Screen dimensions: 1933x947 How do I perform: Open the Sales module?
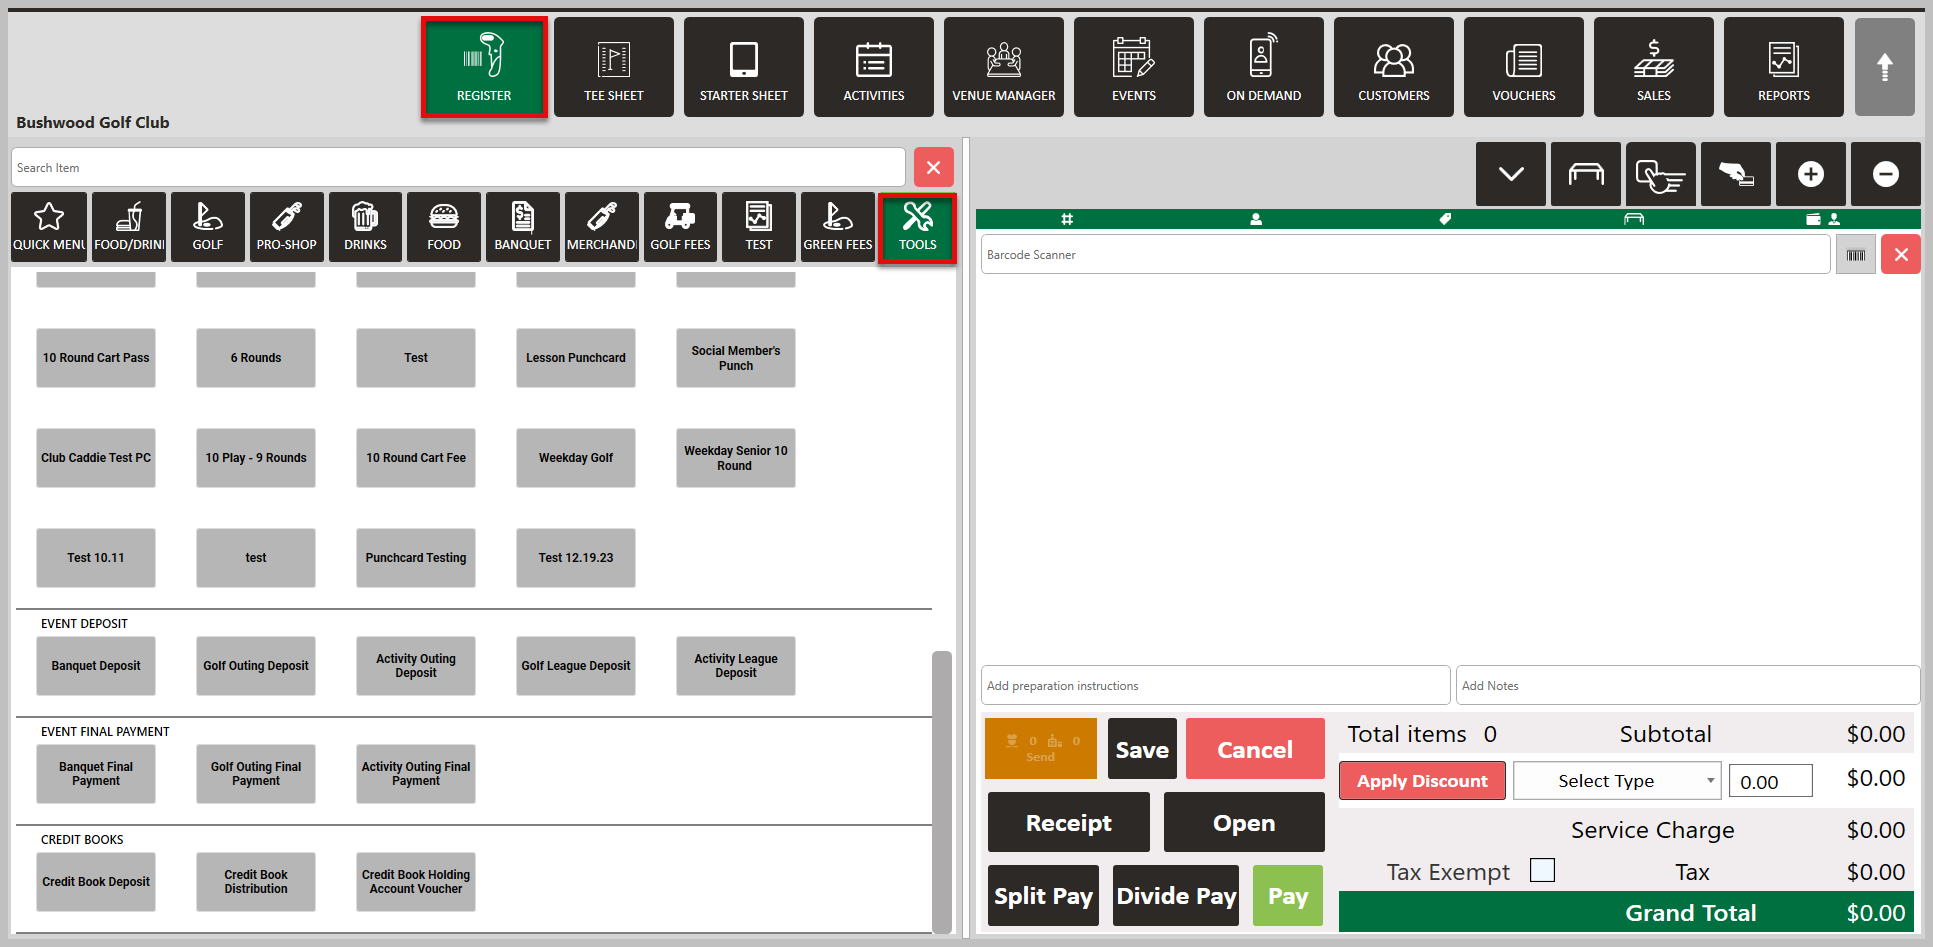click(x=1654, y=67)
